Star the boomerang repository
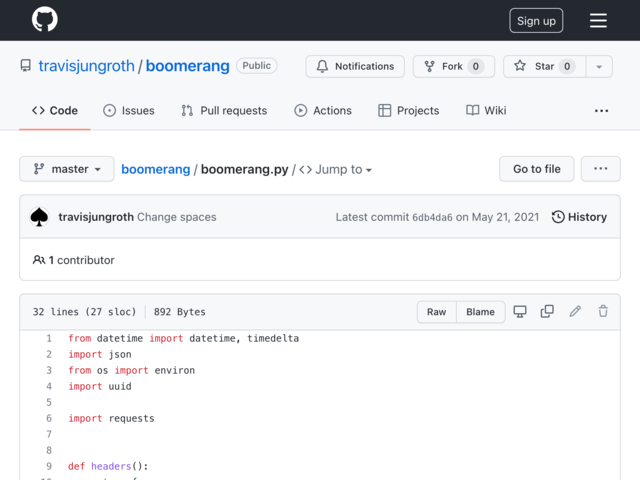The height and width of the screenshot is (480, 640). (x=544, y=66)
